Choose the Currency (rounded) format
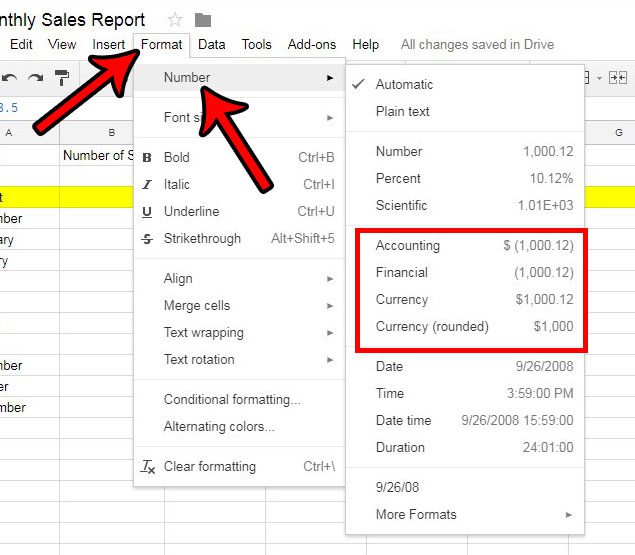 [432, 326]
